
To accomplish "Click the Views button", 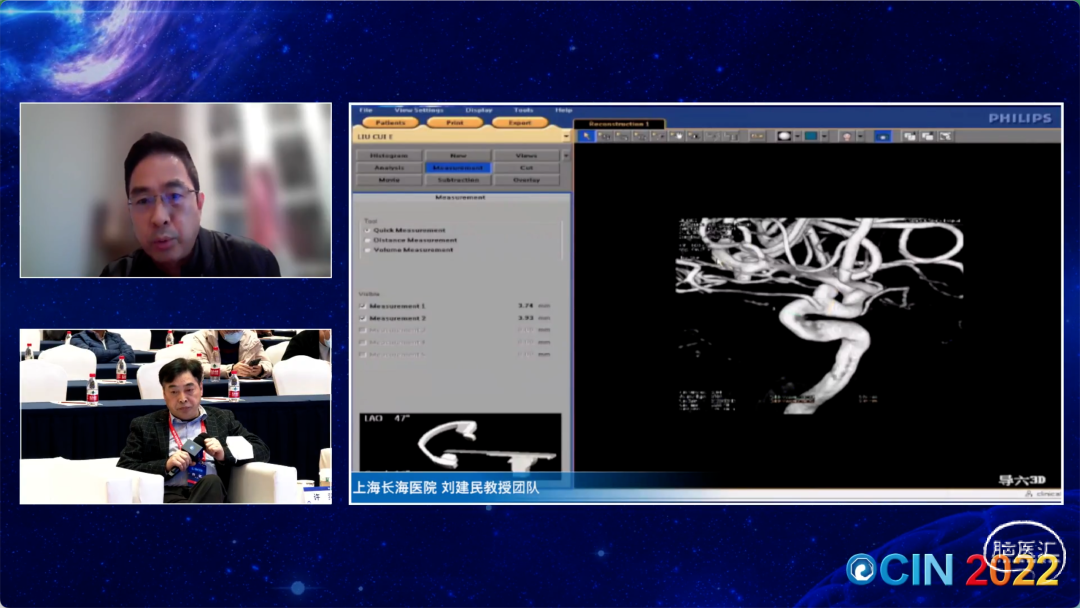I will coord(526,156).
